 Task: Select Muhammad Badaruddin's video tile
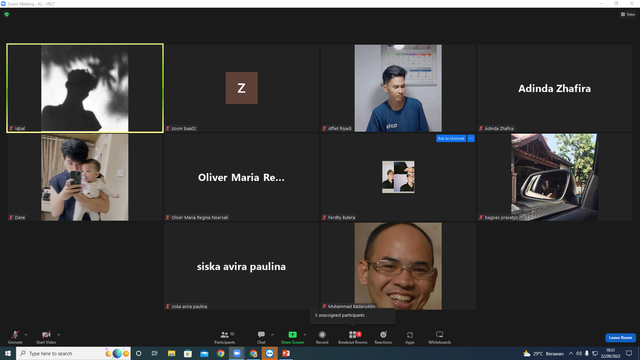coord(398,266)
